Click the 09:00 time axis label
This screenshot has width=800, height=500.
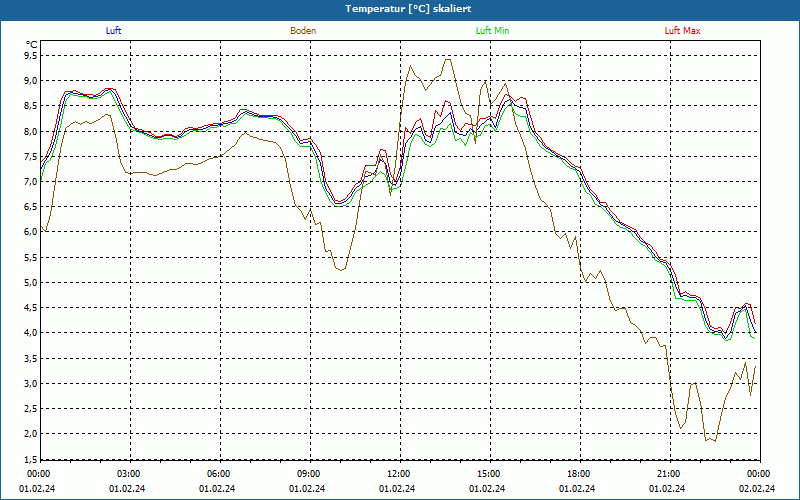310,474
